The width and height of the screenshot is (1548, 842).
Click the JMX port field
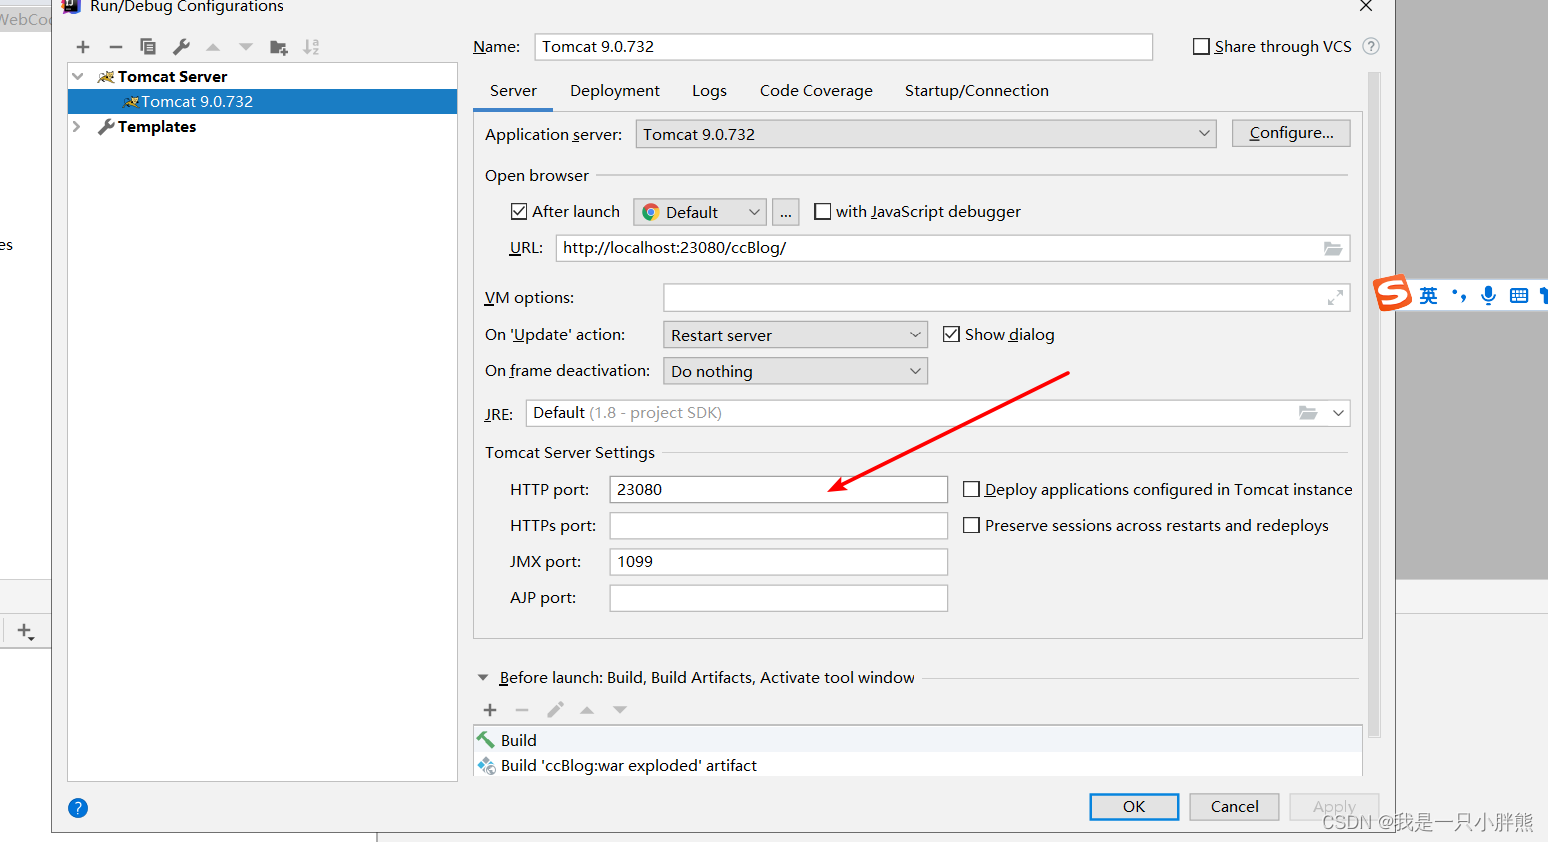[778, 561]
